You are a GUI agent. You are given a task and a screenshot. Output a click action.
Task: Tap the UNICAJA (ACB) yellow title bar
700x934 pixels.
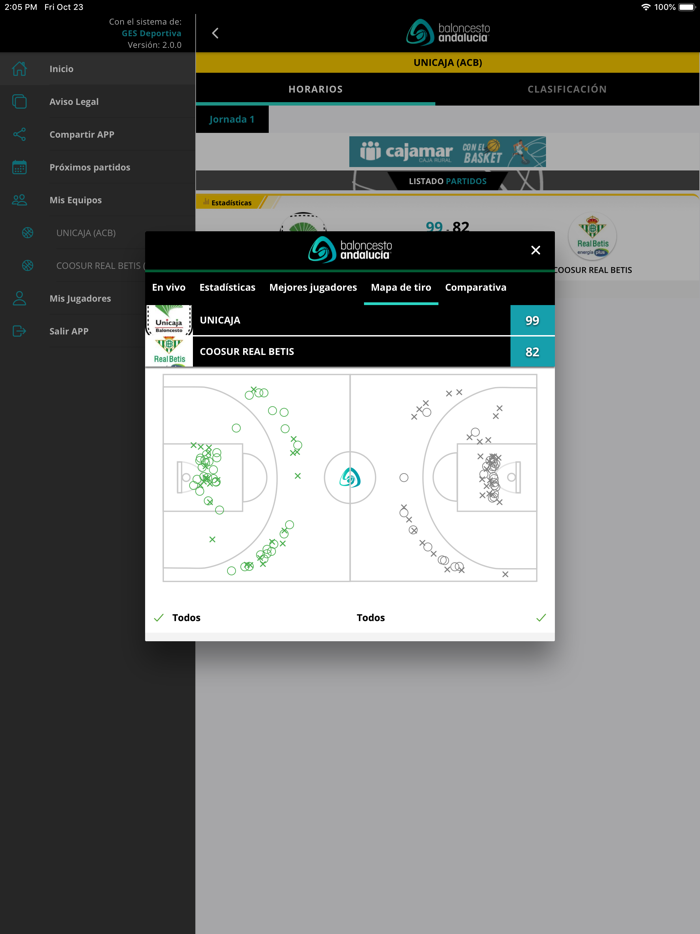pyautogui.click(x=447, y=63)
